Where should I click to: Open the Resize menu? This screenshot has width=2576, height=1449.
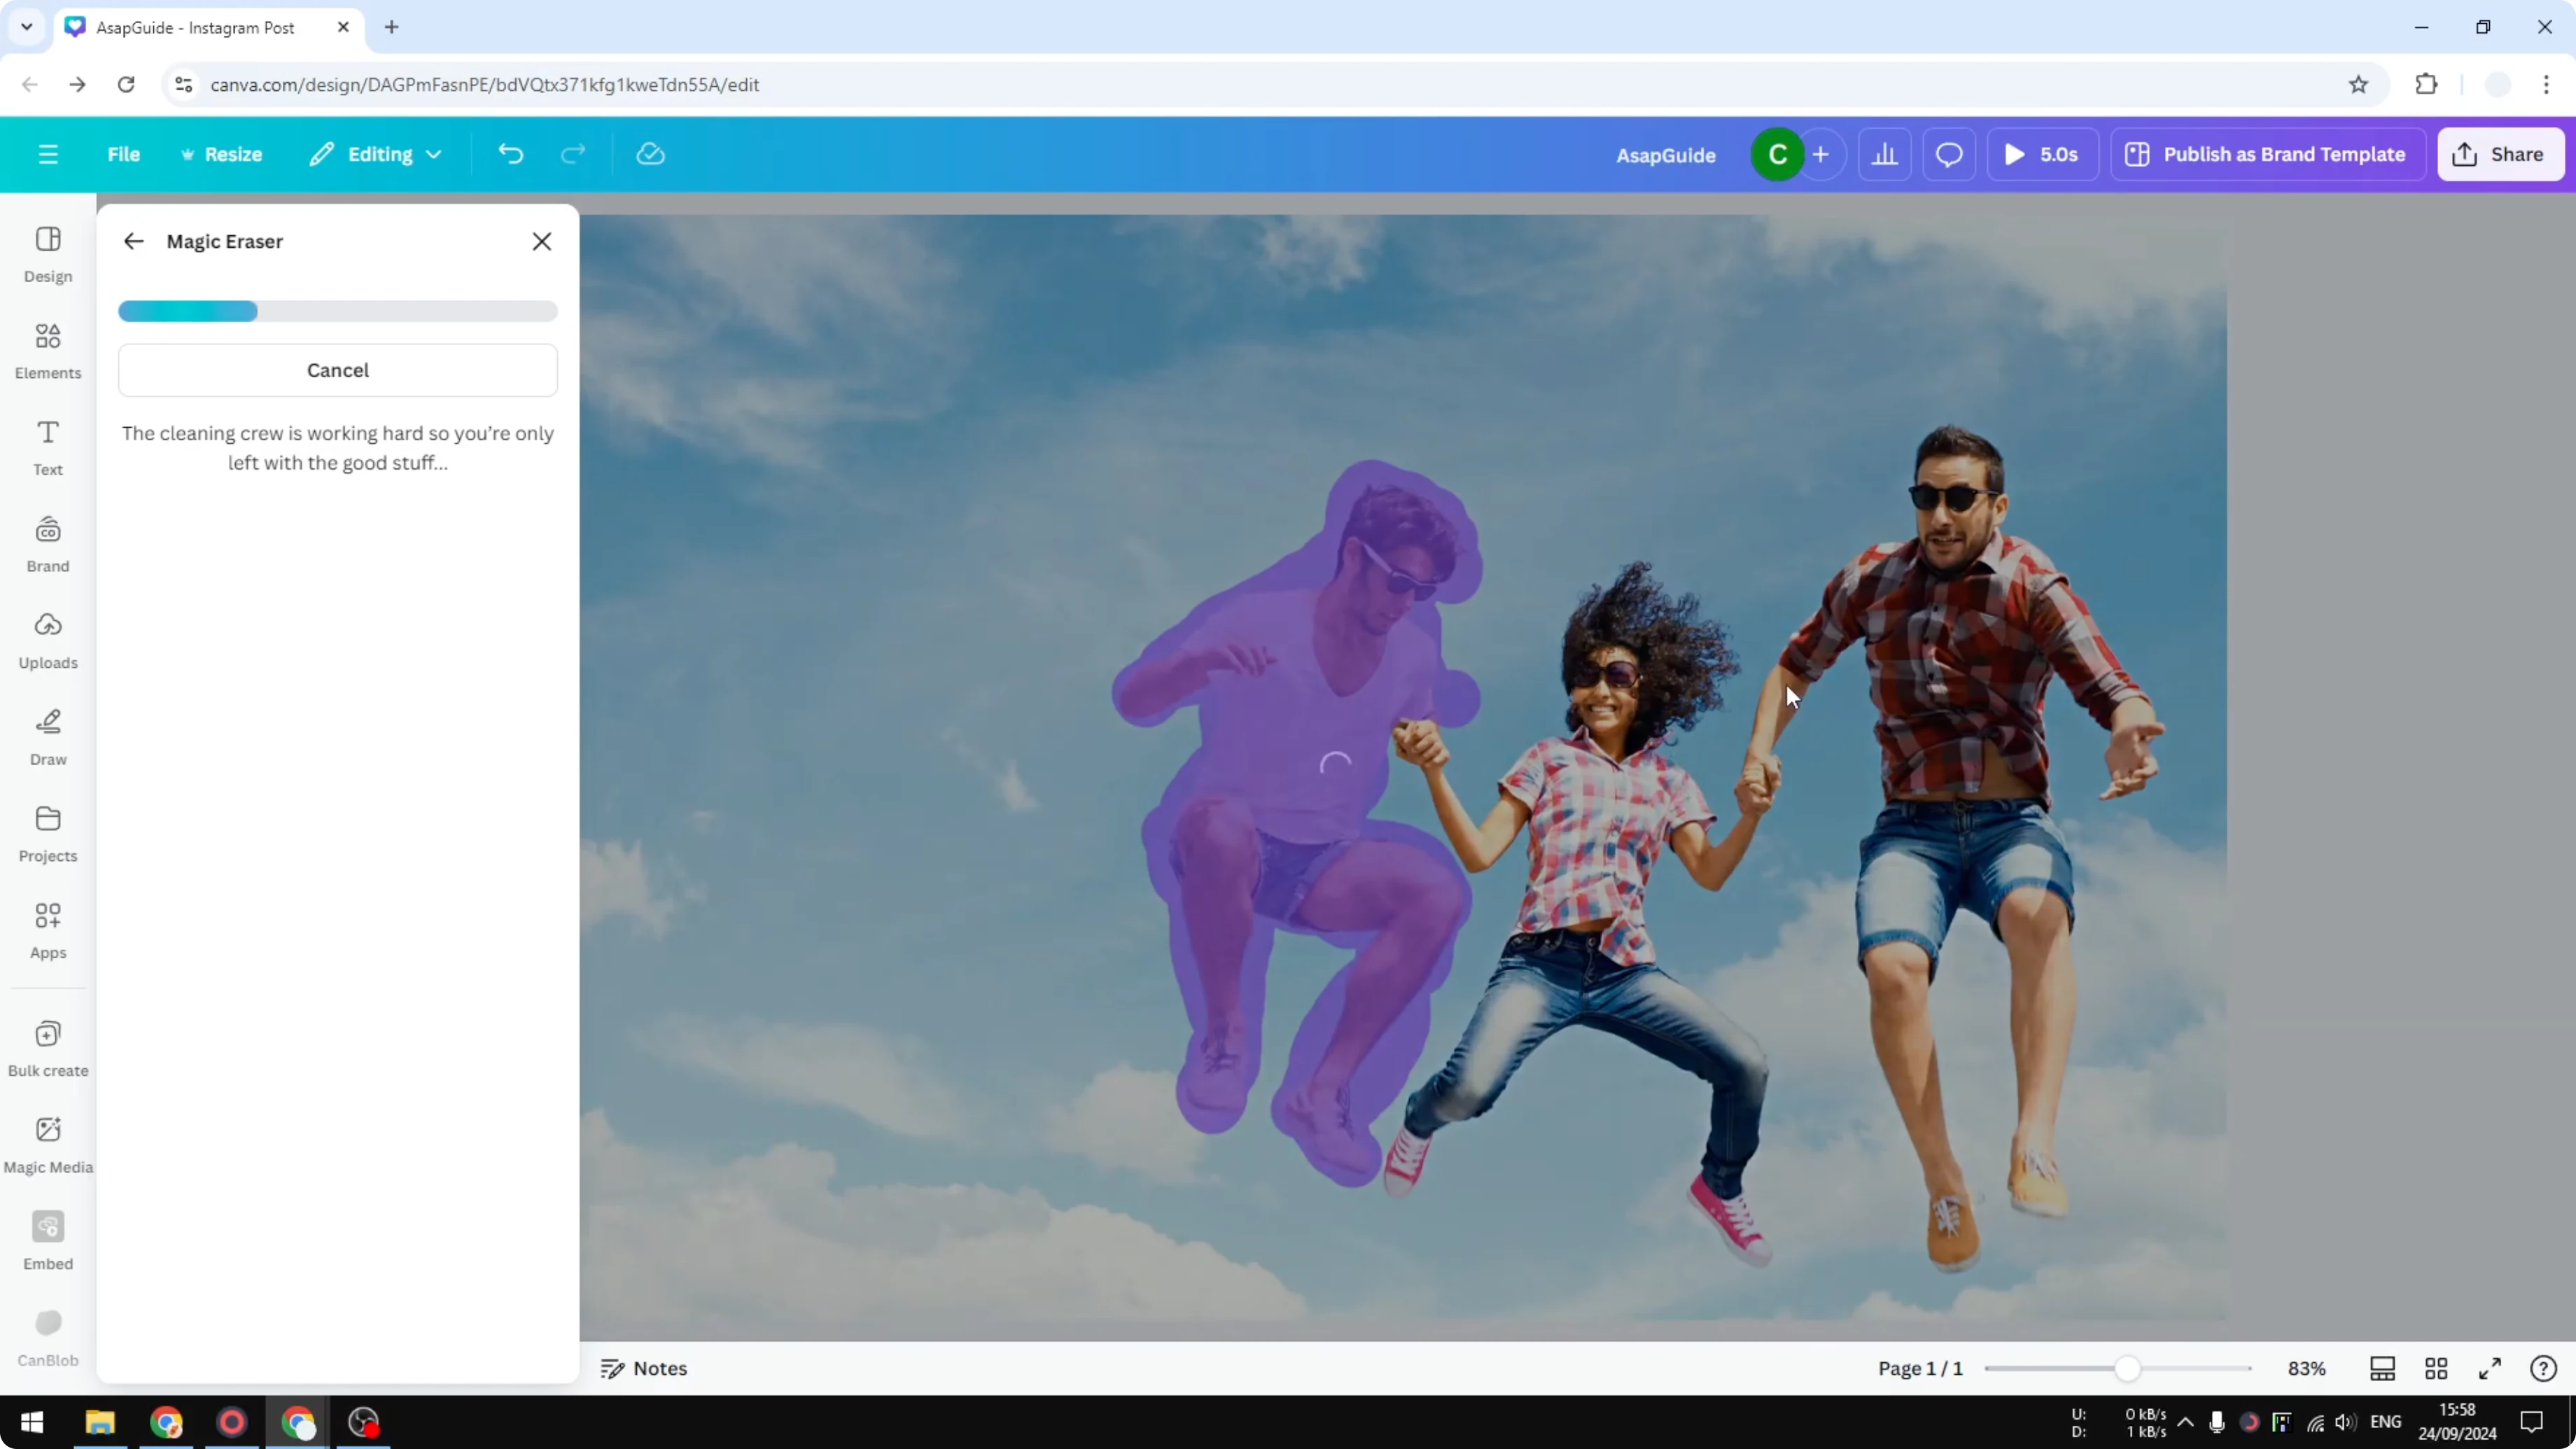click(x=221, y=154)
